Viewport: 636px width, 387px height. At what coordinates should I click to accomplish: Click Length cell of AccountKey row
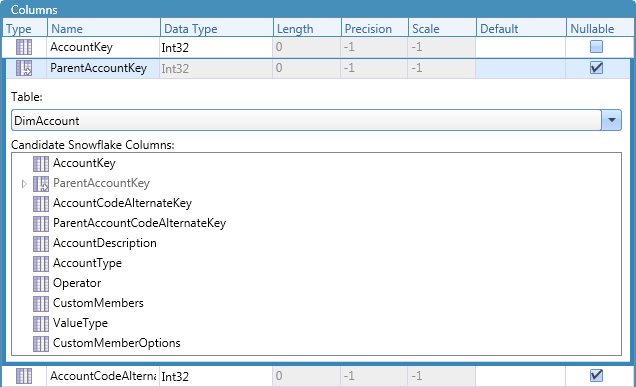307,47
